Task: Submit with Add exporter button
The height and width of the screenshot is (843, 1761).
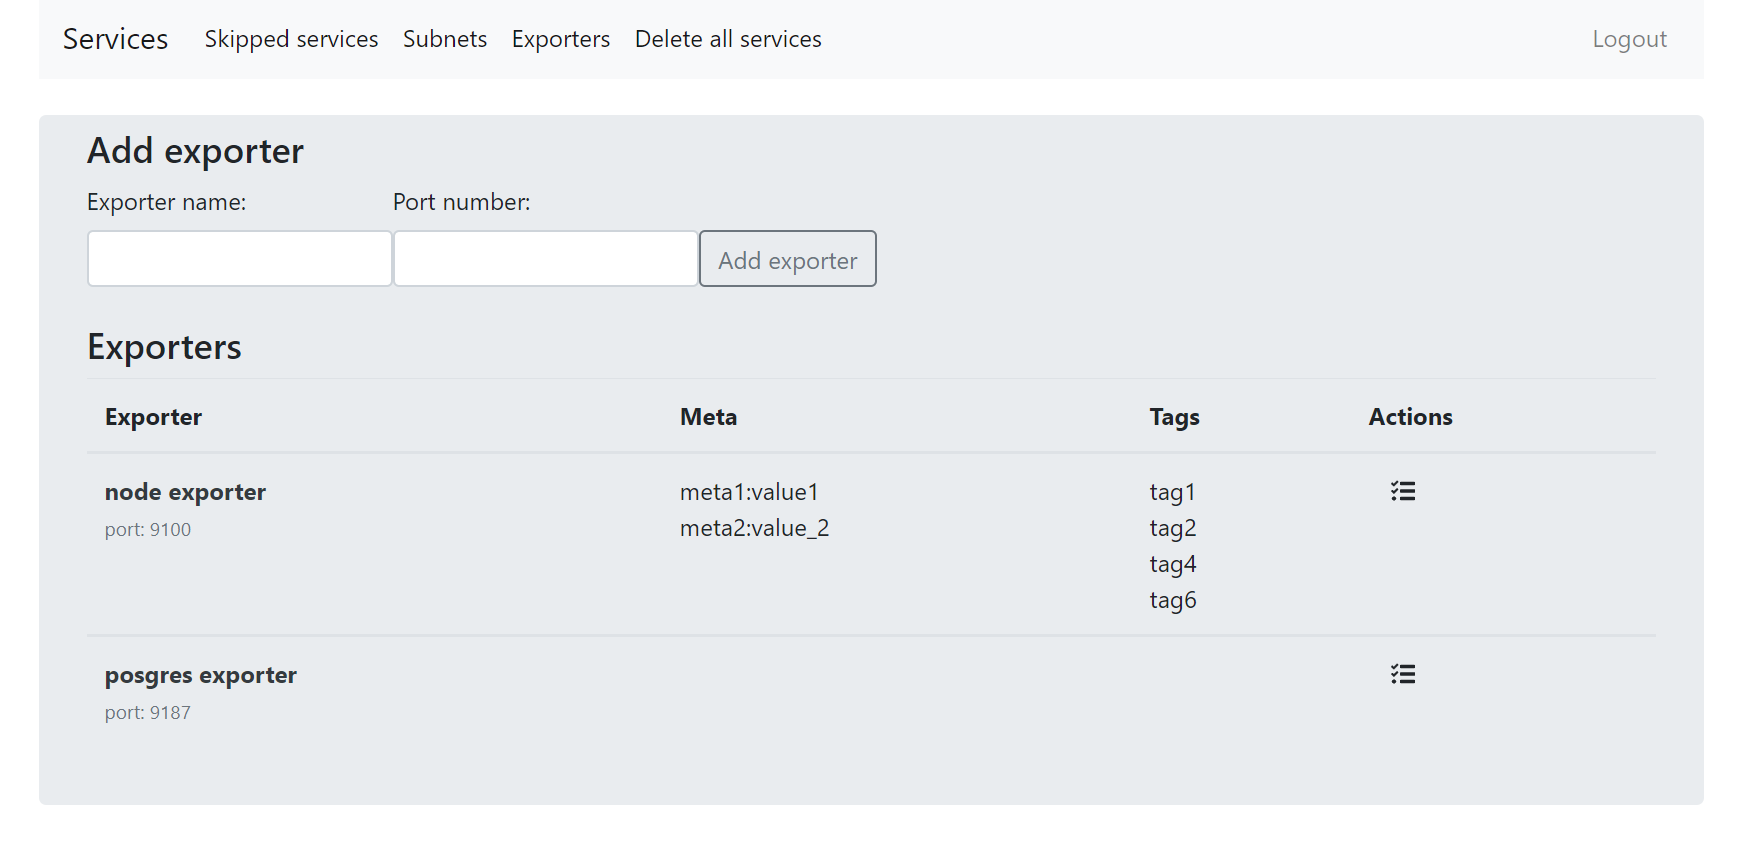Action: [788, 259]
